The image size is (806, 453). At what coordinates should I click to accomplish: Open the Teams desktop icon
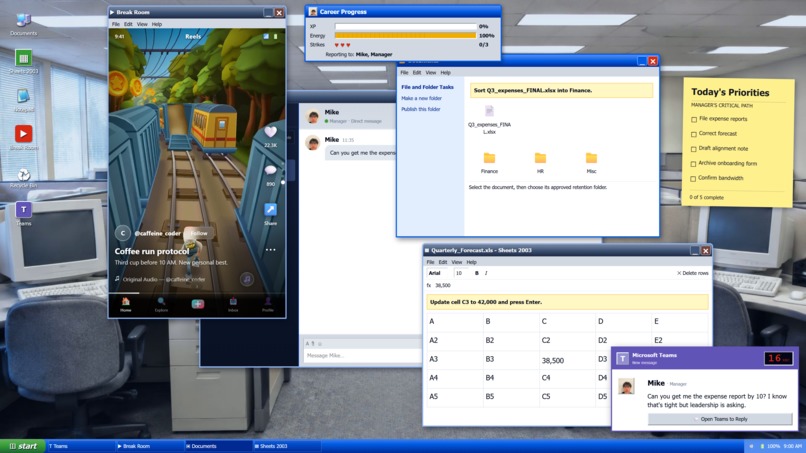pyautogui.click(x=23, y=213)
